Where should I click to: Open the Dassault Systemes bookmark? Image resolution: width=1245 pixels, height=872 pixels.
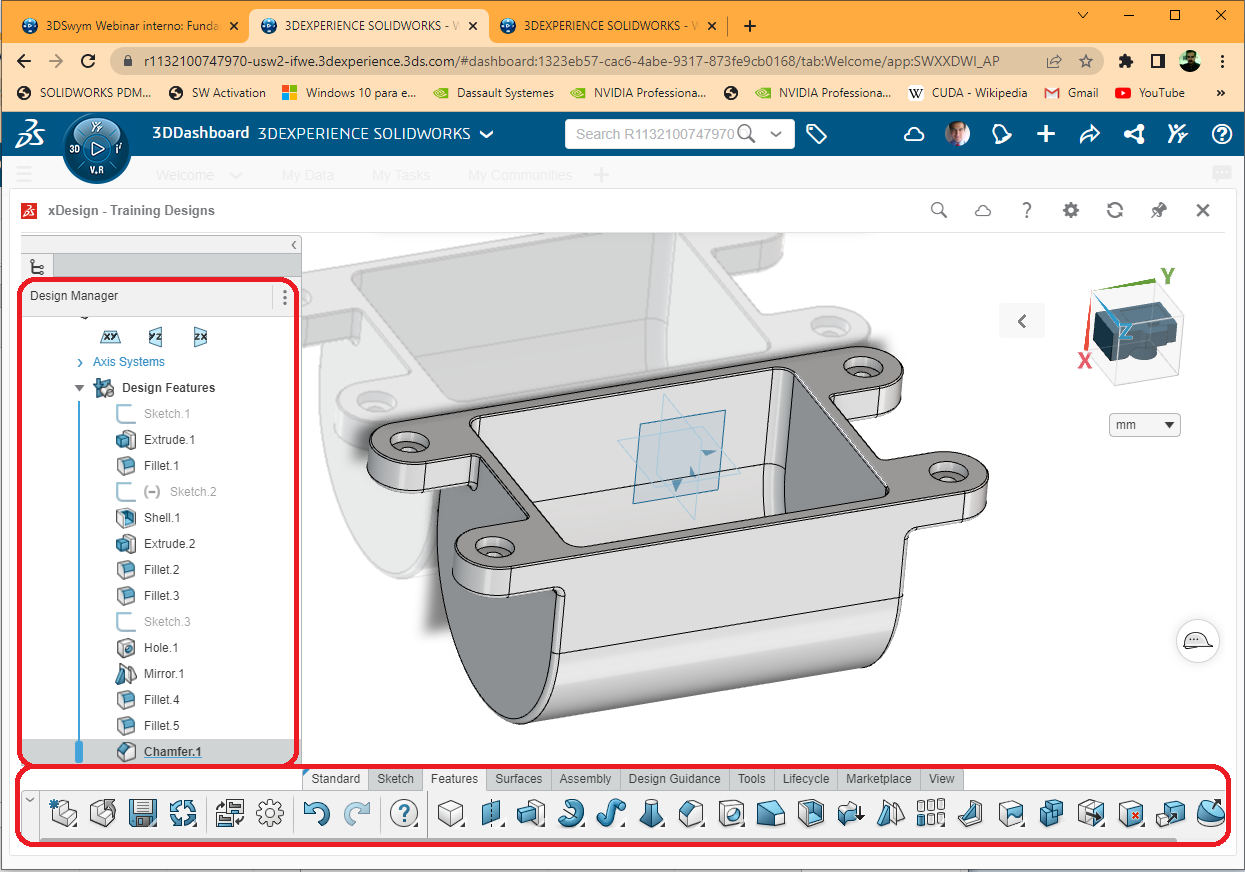click(x=493, y=93)
